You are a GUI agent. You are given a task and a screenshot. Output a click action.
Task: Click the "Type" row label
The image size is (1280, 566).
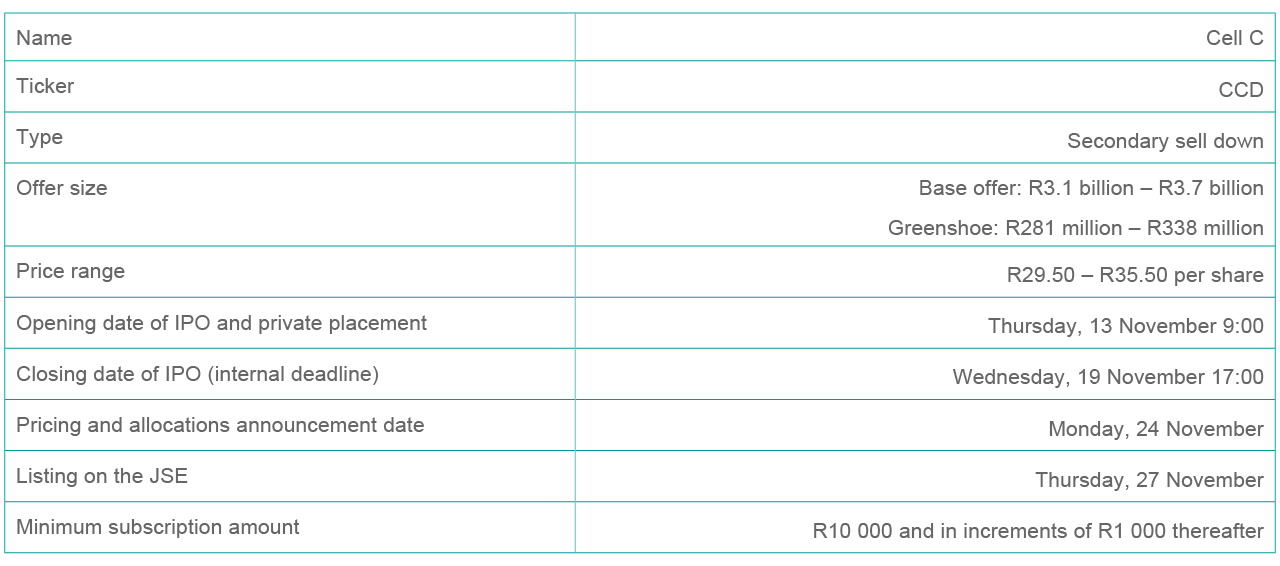[x=39, y=137]
